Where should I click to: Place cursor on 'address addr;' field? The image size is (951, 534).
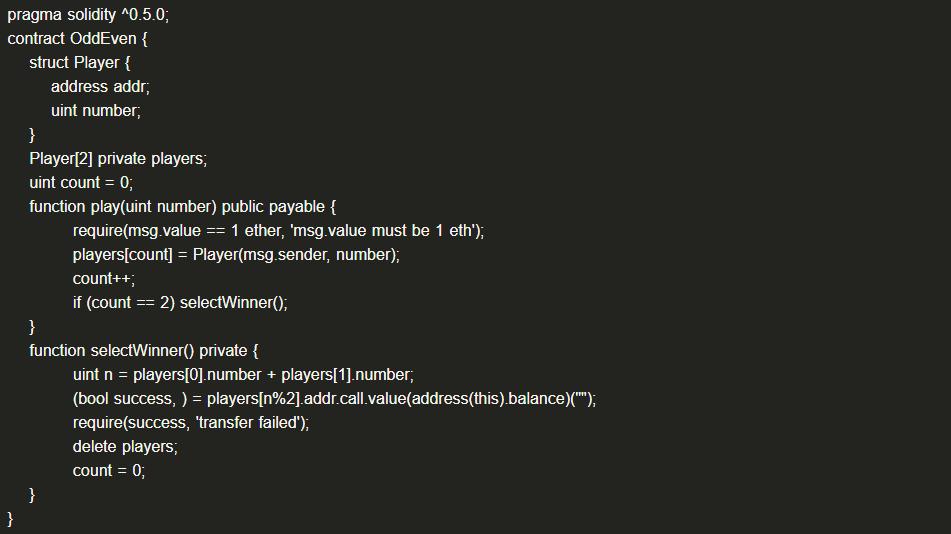100,87
